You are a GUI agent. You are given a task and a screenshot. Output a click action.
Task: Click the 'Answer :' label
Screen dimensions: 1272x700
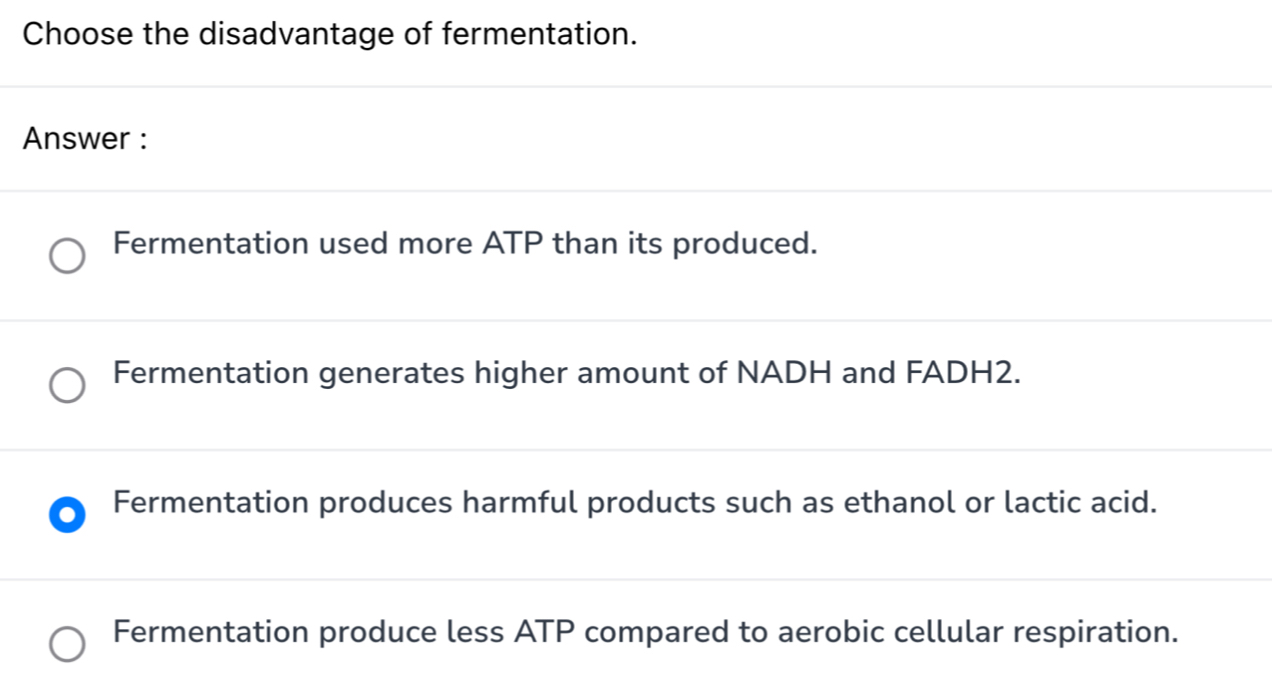tap(85, 138)
